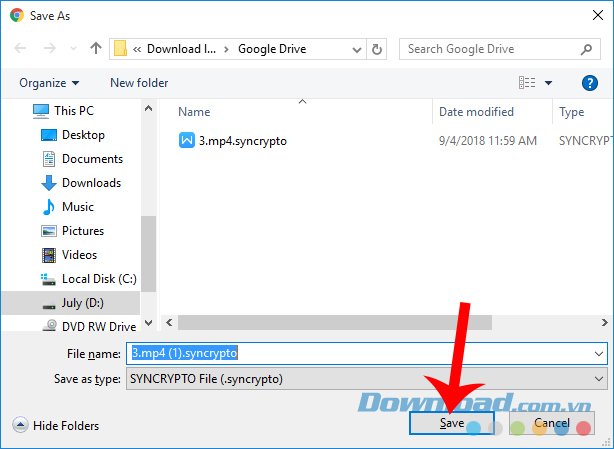Click the This PC monitor icon

tap(41, 111)
